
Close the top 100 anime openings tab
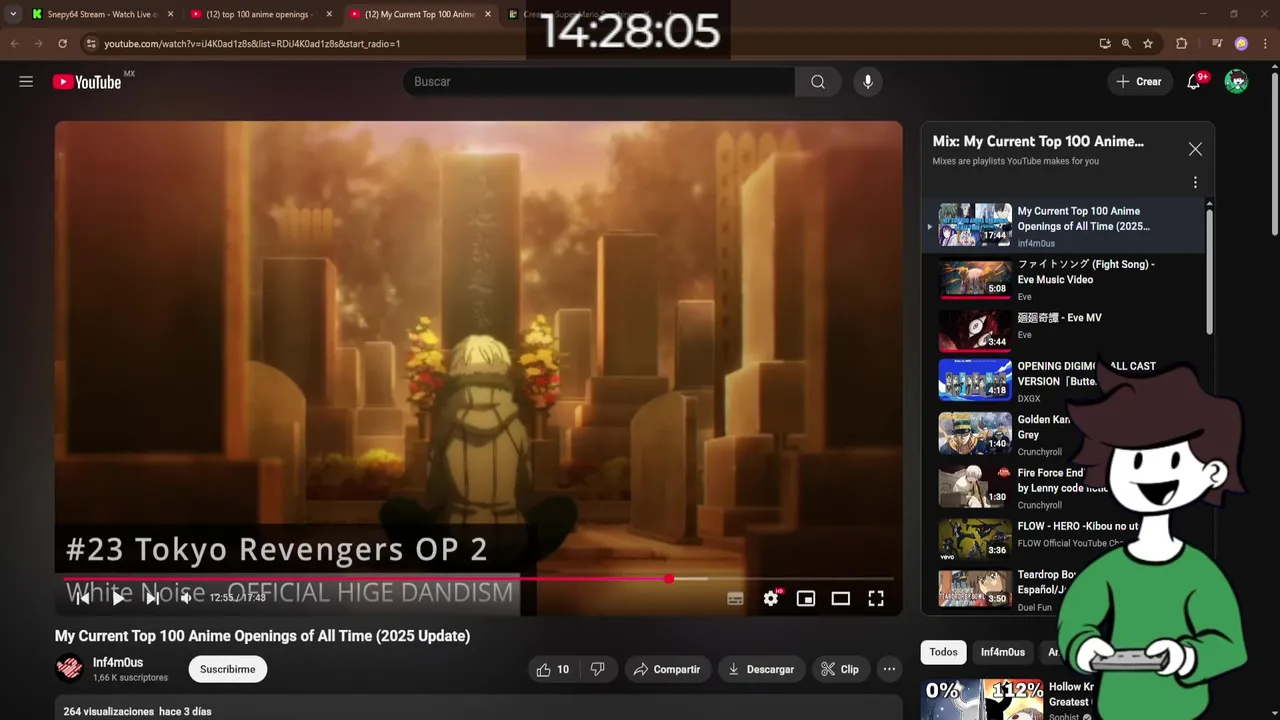[329, 14]
